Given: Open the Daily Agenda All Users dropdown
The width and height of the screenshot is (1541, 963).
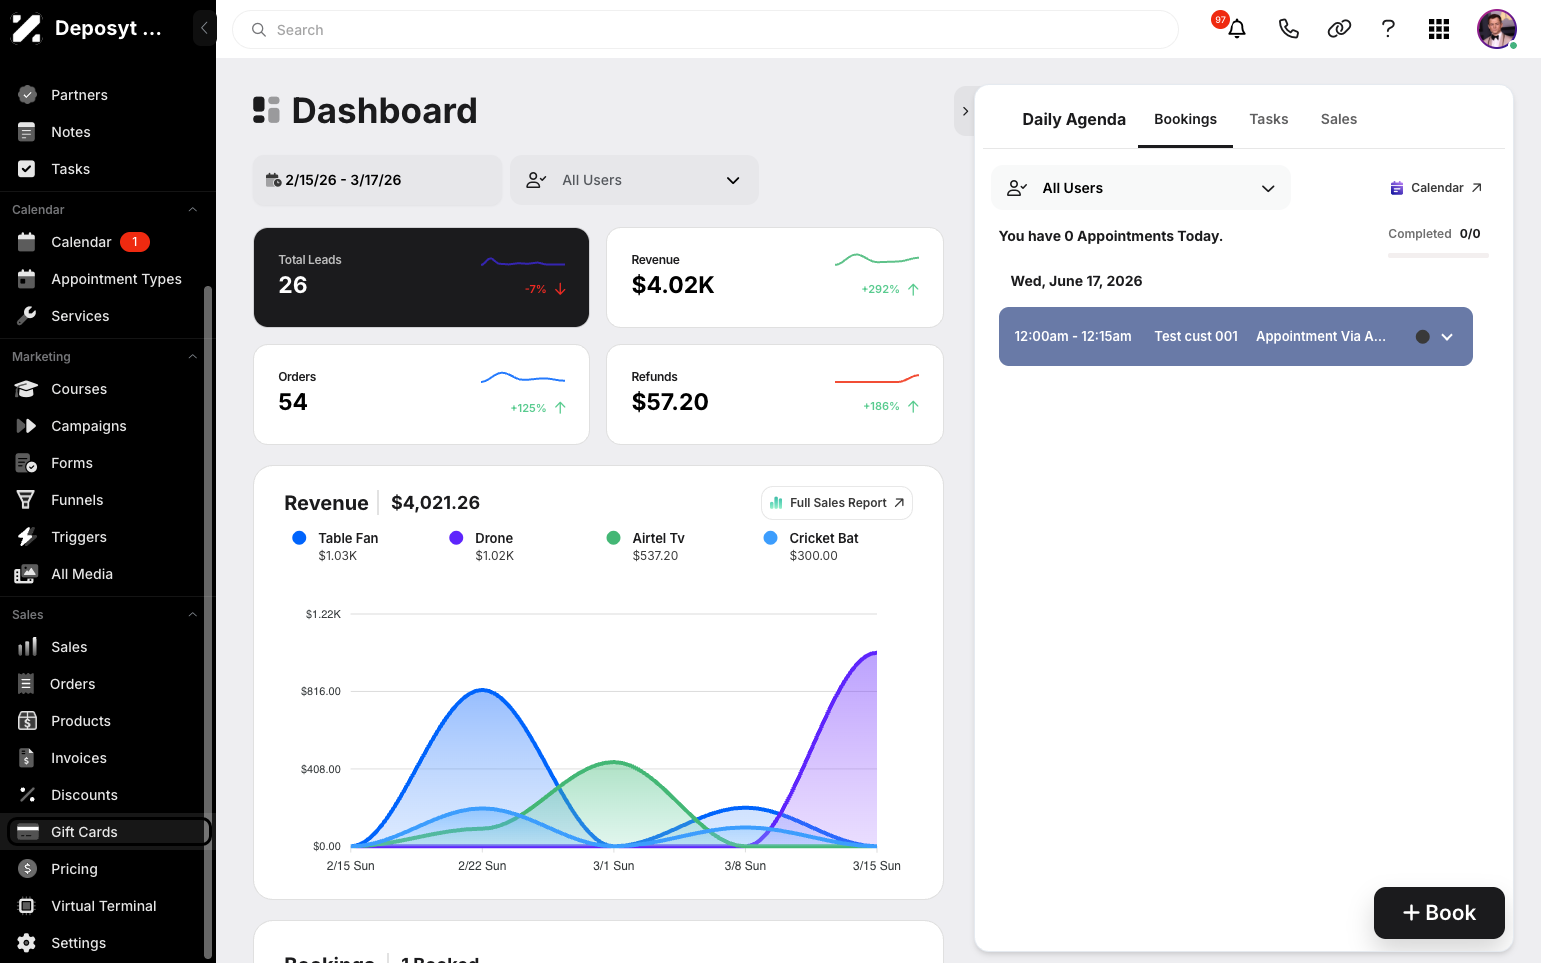Looking at the screenshot, I should 1140,188.
